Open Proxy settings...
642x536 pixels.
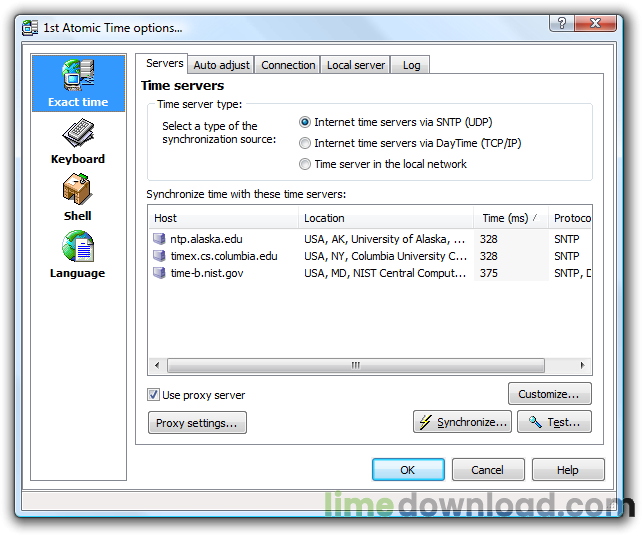(x=197, y=423)
